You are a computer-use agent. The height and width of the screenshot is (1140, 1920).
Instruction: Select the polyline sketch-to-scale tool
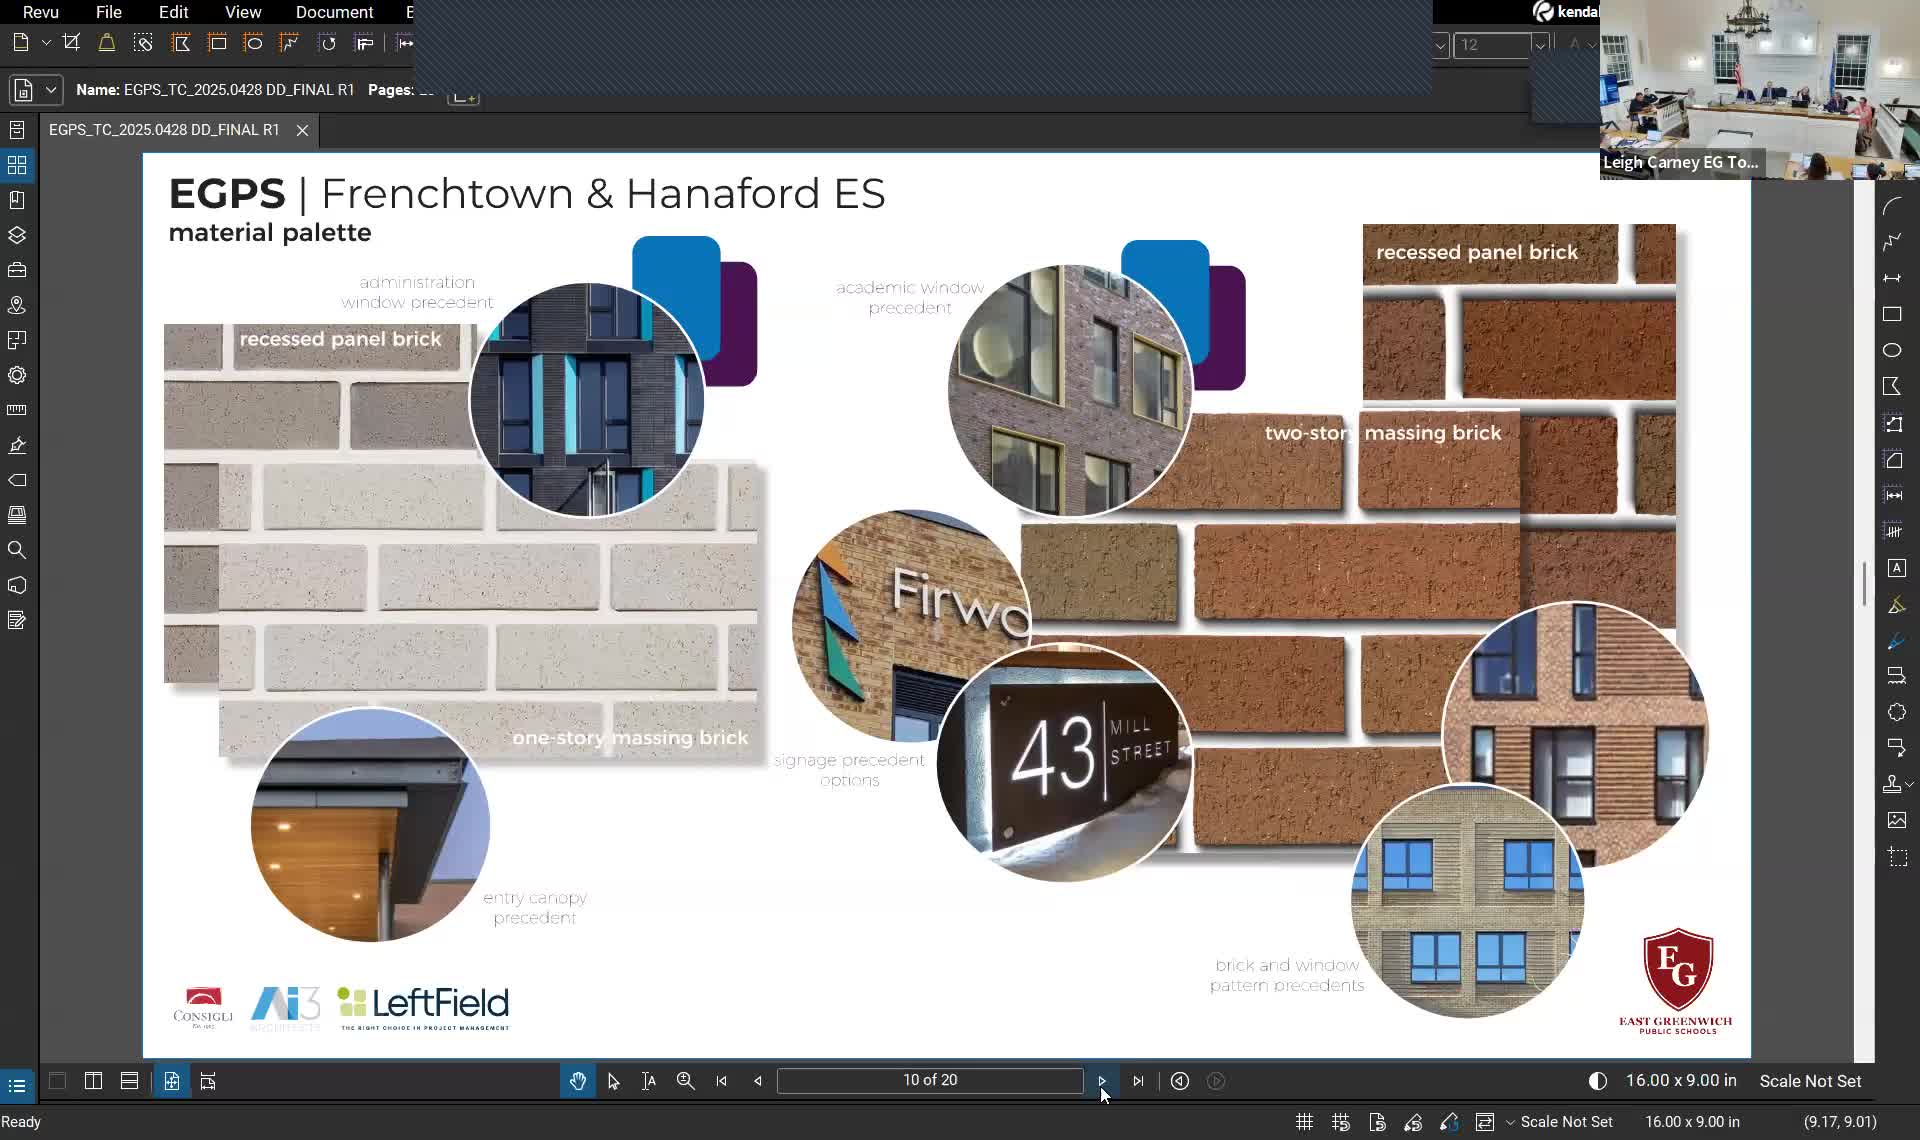(x=289, y=43)
